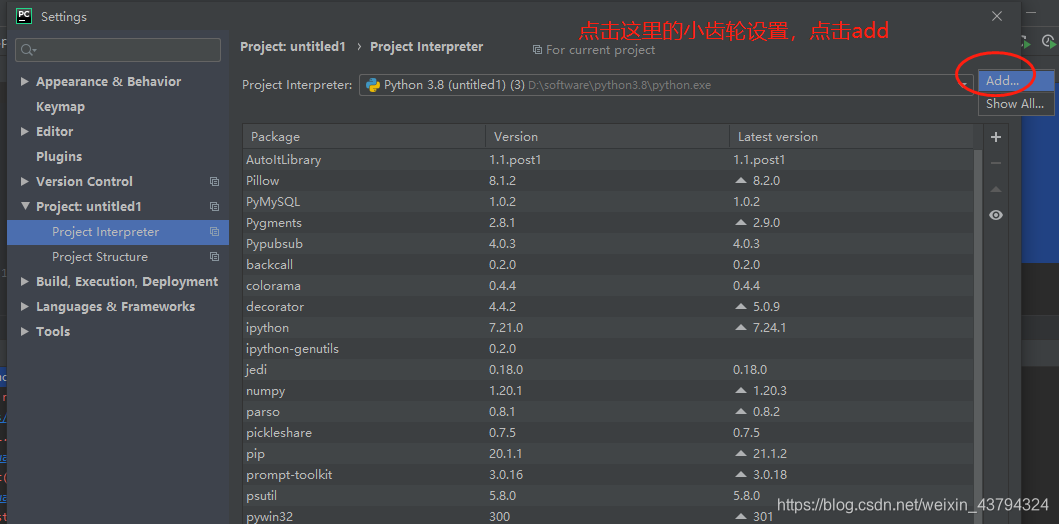Click the settings search input field
Screen dimensions: 1059x524
point(118,50)
